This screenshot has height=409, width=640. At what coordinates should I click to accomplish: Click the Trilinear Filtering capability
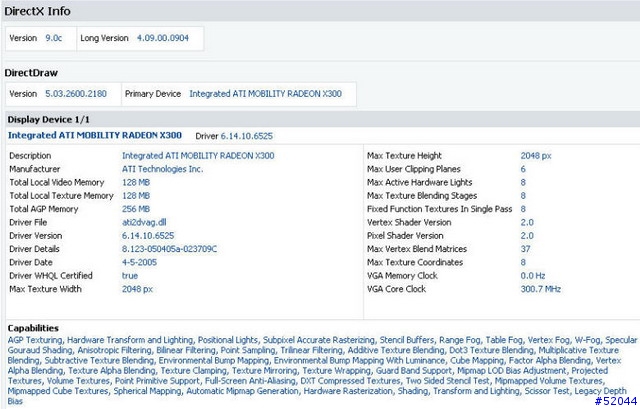click(311, 350)
